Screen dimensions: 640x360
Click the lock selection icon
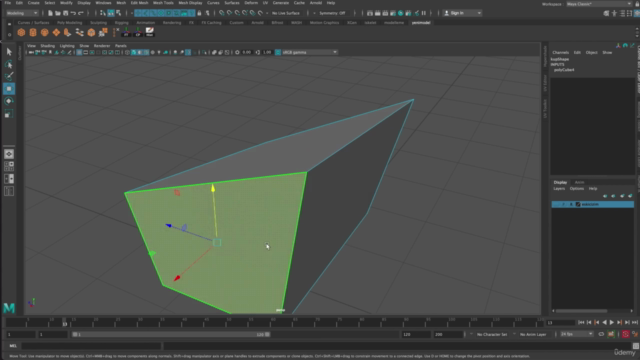(x=199, y=13)
